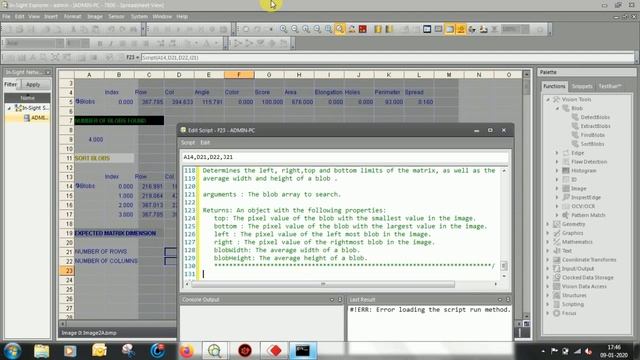Click the EXPECTED MATRIX DIMENSION cell
The height and width of the screenshot is (360, 640).
[x=115, y=233]
